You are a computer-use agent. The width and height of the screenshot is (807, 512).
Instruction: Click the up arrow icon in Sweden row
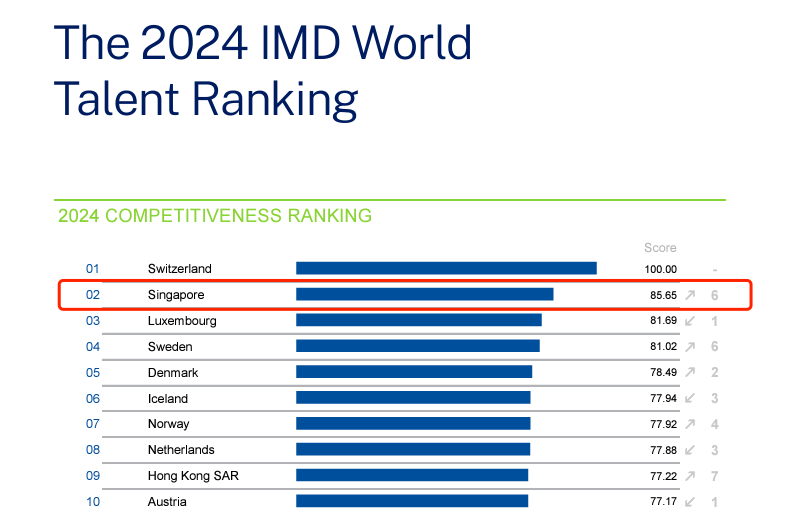[689, 347]
